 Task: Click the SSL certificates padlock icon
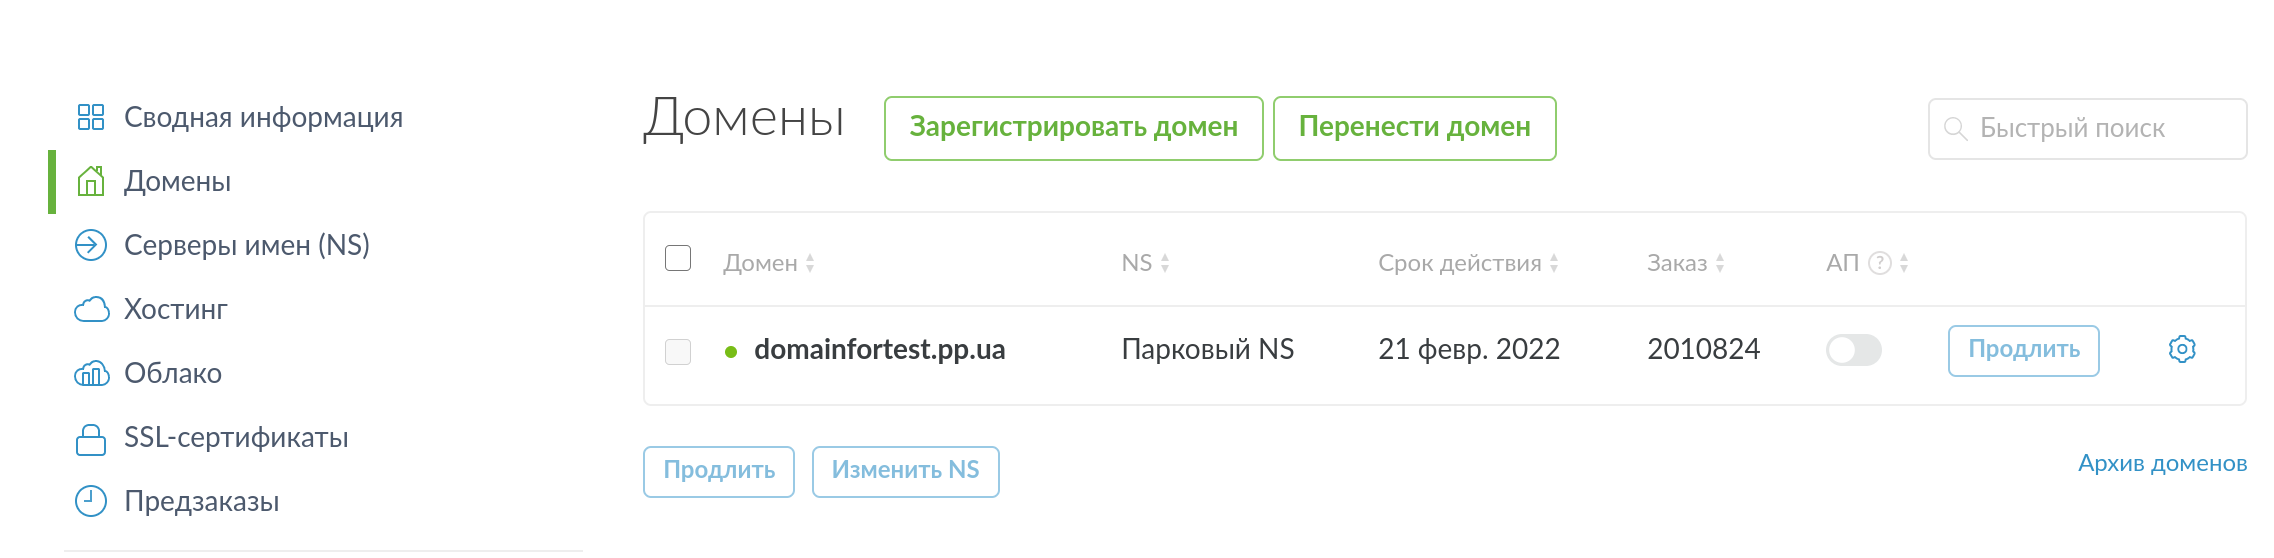(x=91, y=438)
